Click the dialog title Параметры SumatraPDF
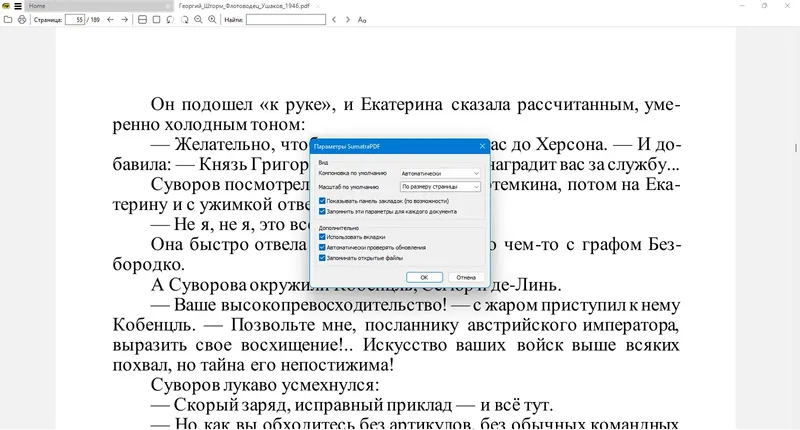The width and height of the screenshot is (800, 430). [x=347, y=146]
